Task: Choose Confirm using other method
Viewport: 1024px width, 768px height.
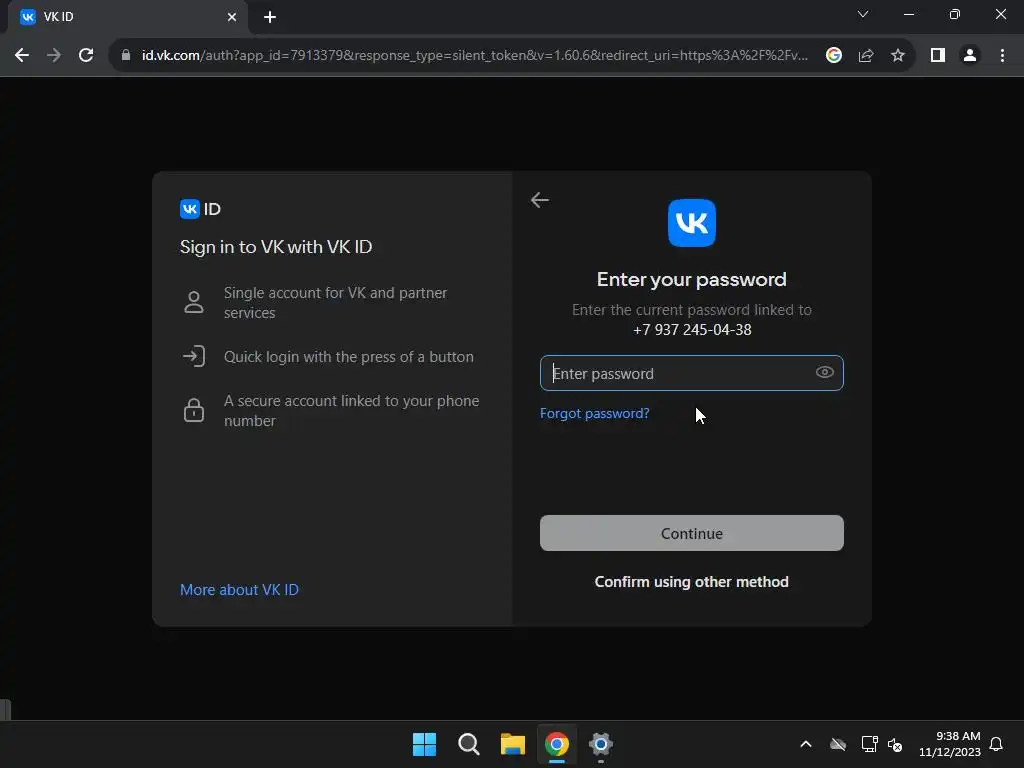Action: [x=692, y=582]
